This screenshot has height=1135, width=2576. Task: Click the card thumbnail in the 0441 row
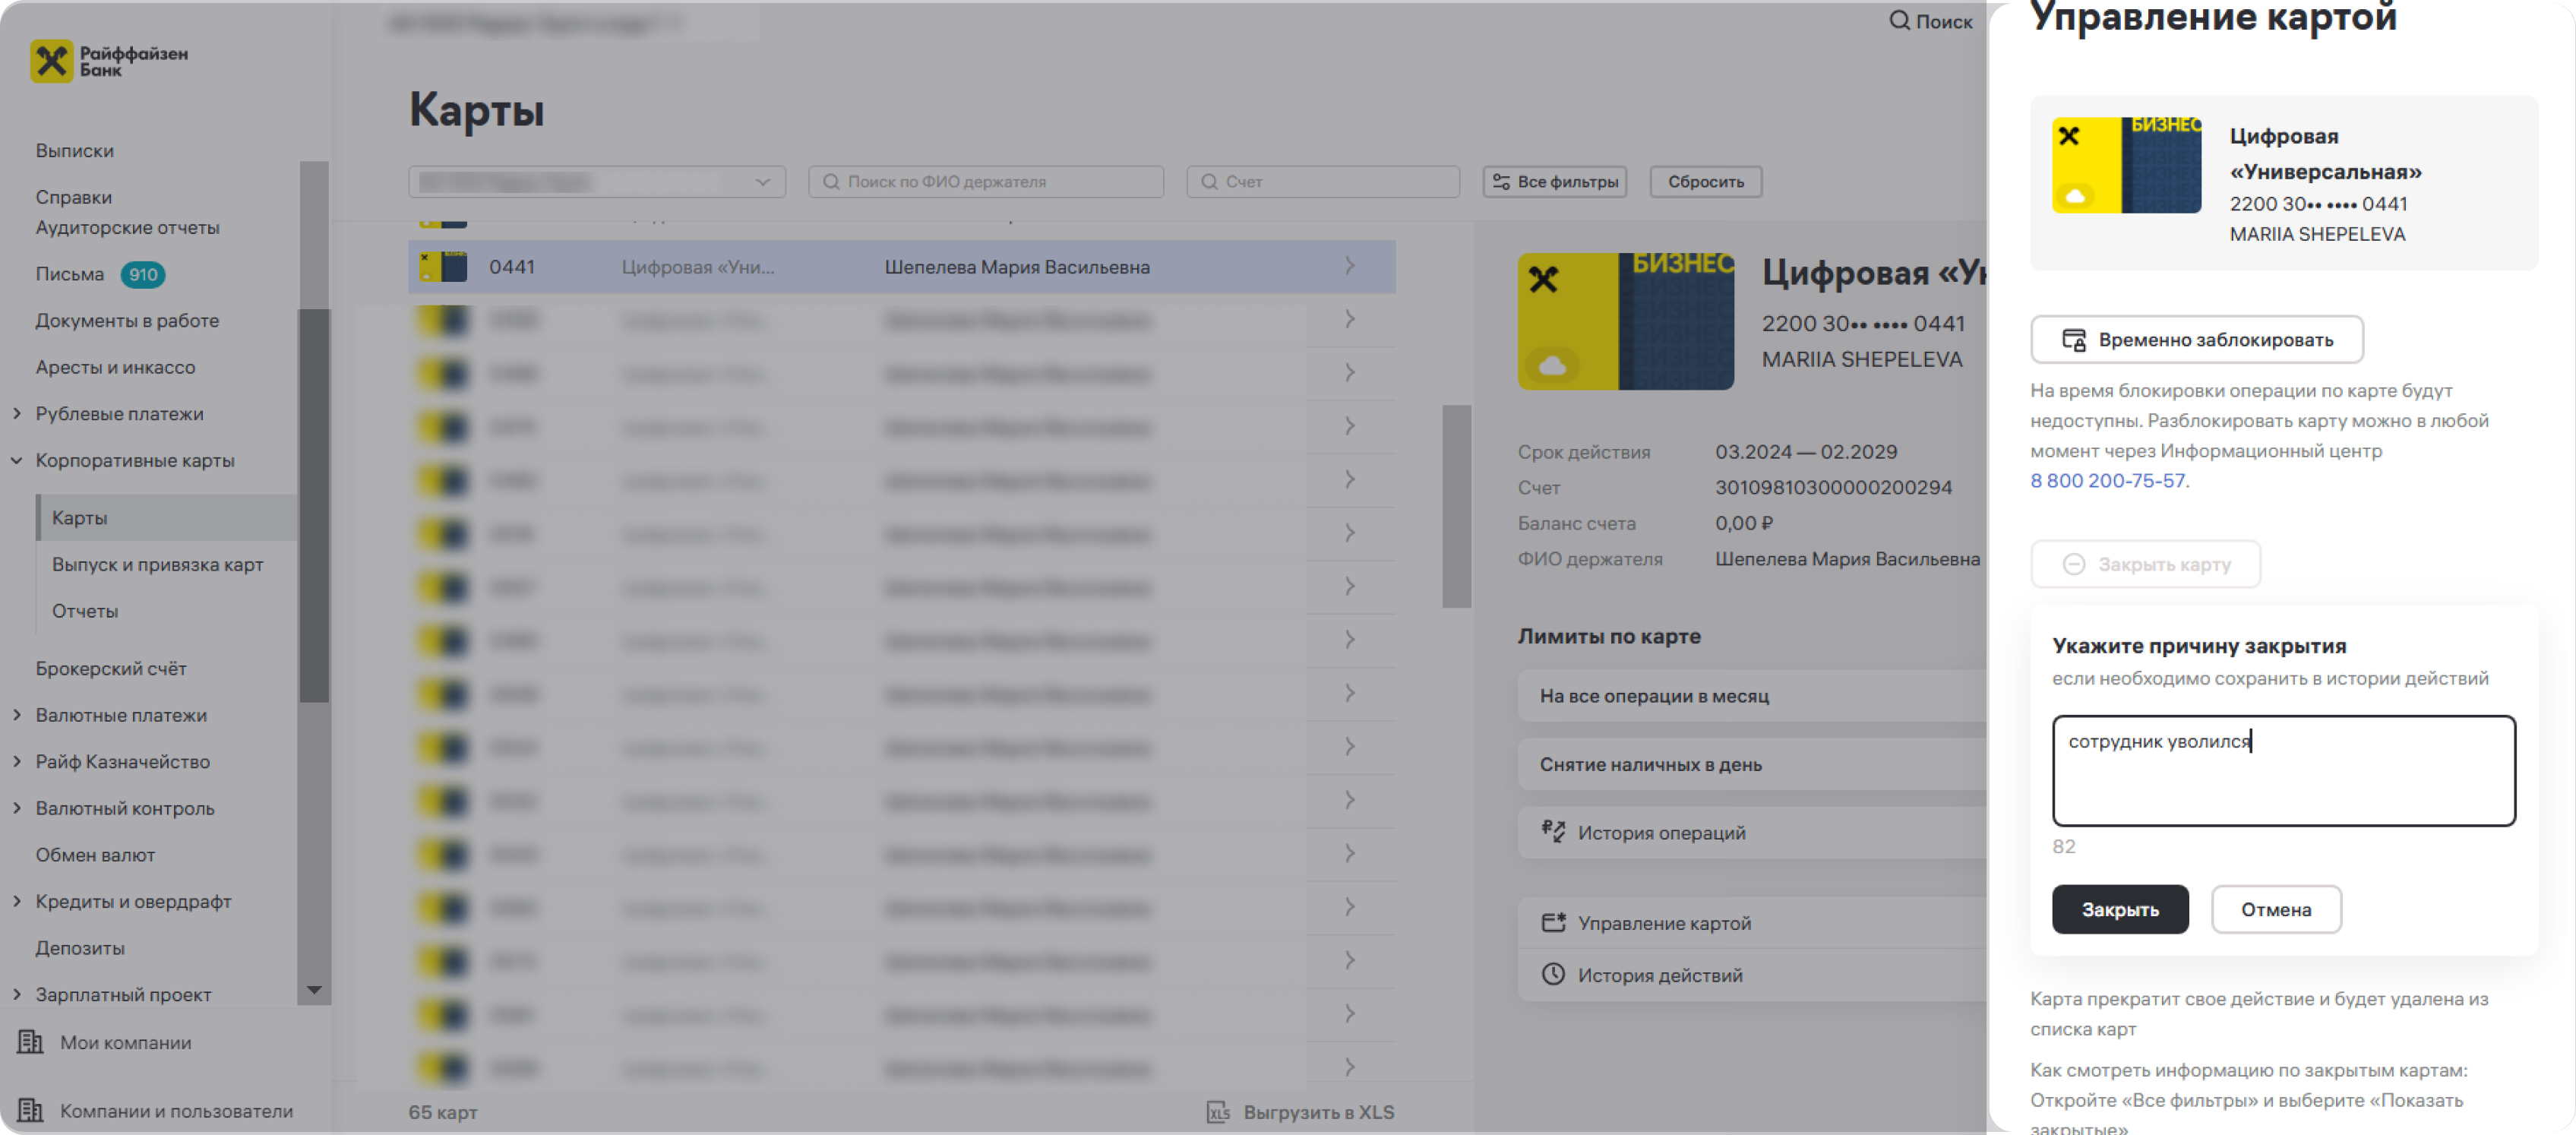point(443,267)
